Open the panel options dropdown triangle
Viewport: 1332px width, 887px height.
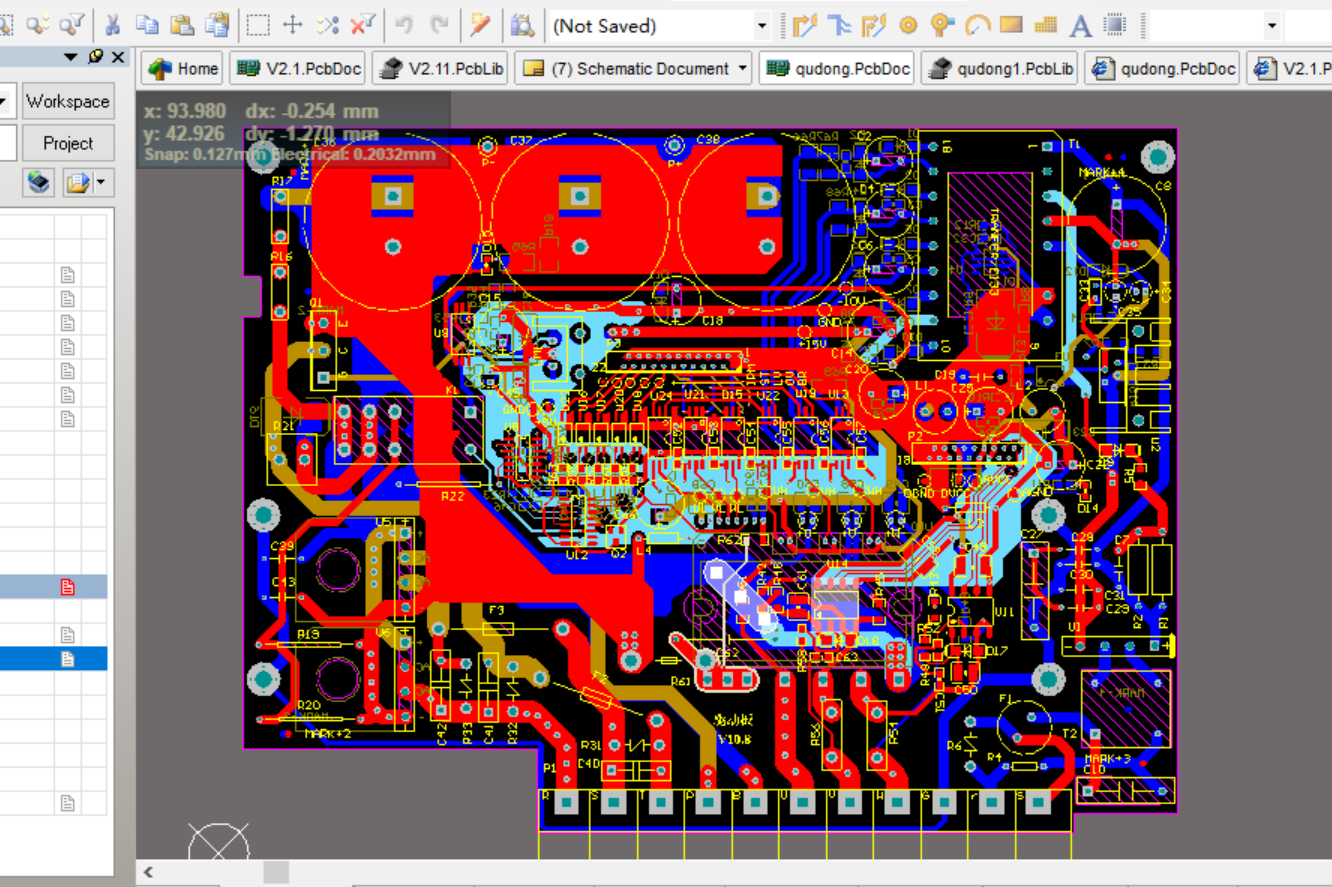click(71, 57)
